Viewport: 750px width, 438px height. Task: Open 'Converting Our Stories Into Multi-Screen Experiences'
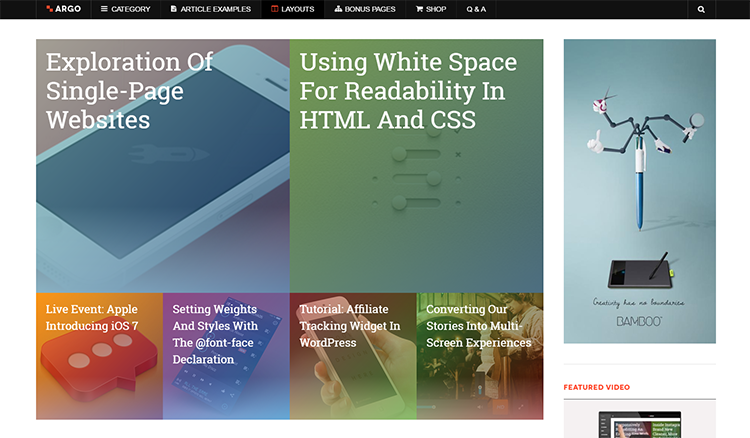[478, 326]
